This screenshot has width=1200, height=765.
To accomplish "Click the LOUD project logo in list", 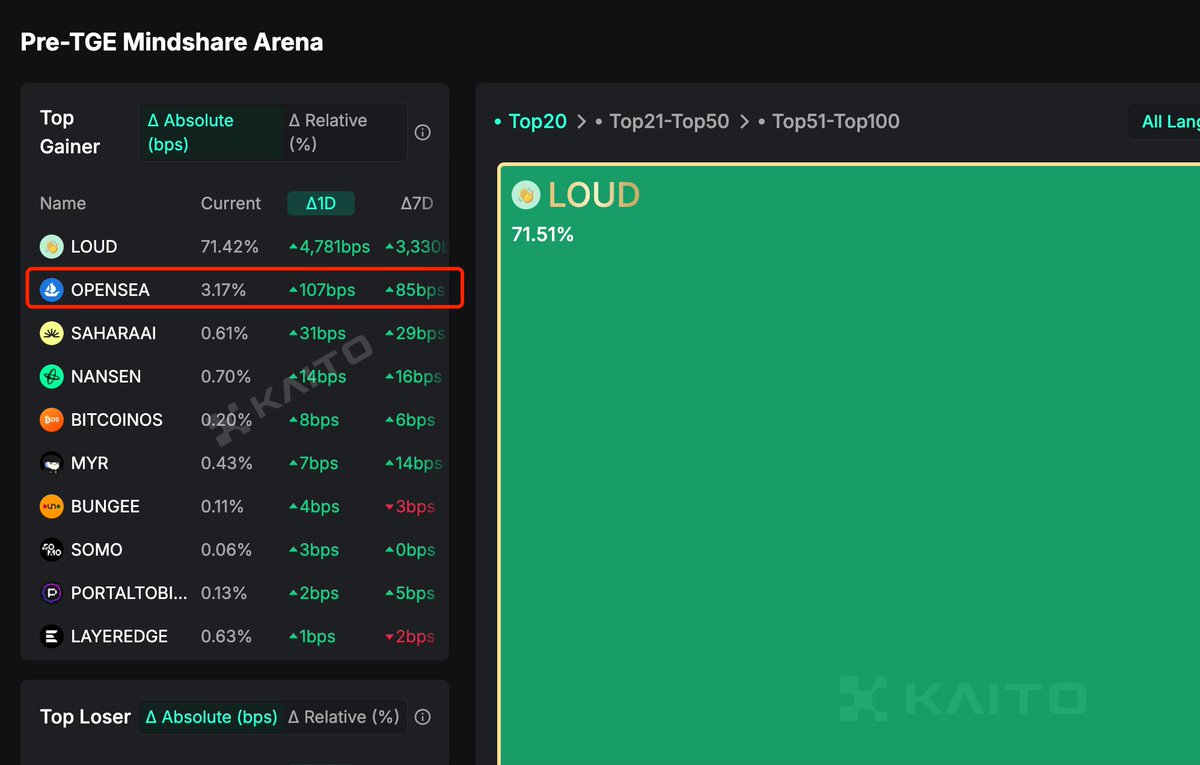I will 52,247.
